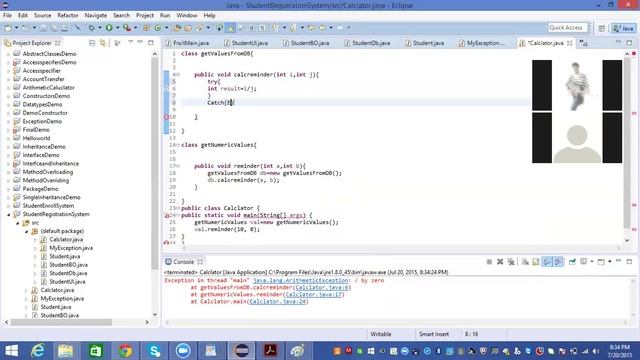
Task: Click the Java perspective button
Action: pos(623,28)
